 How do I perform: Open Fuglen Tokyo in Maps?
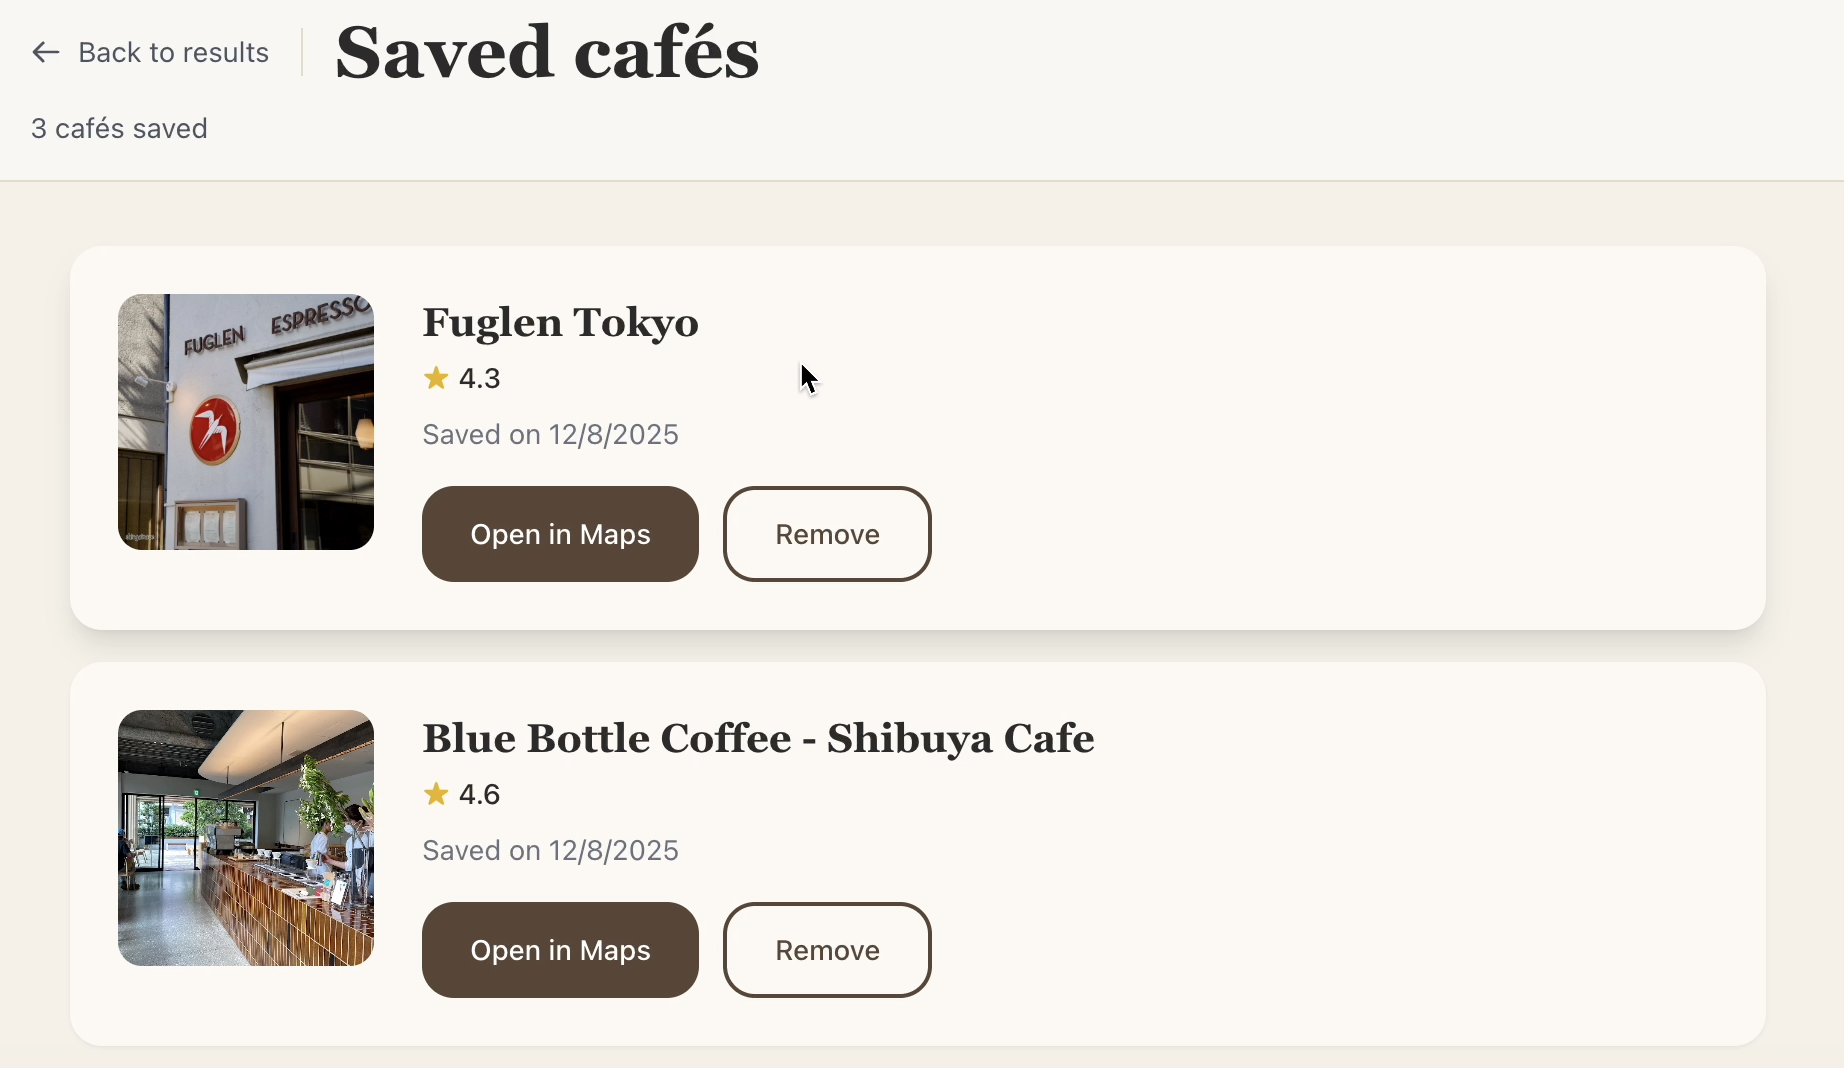(x=559, y=534)
